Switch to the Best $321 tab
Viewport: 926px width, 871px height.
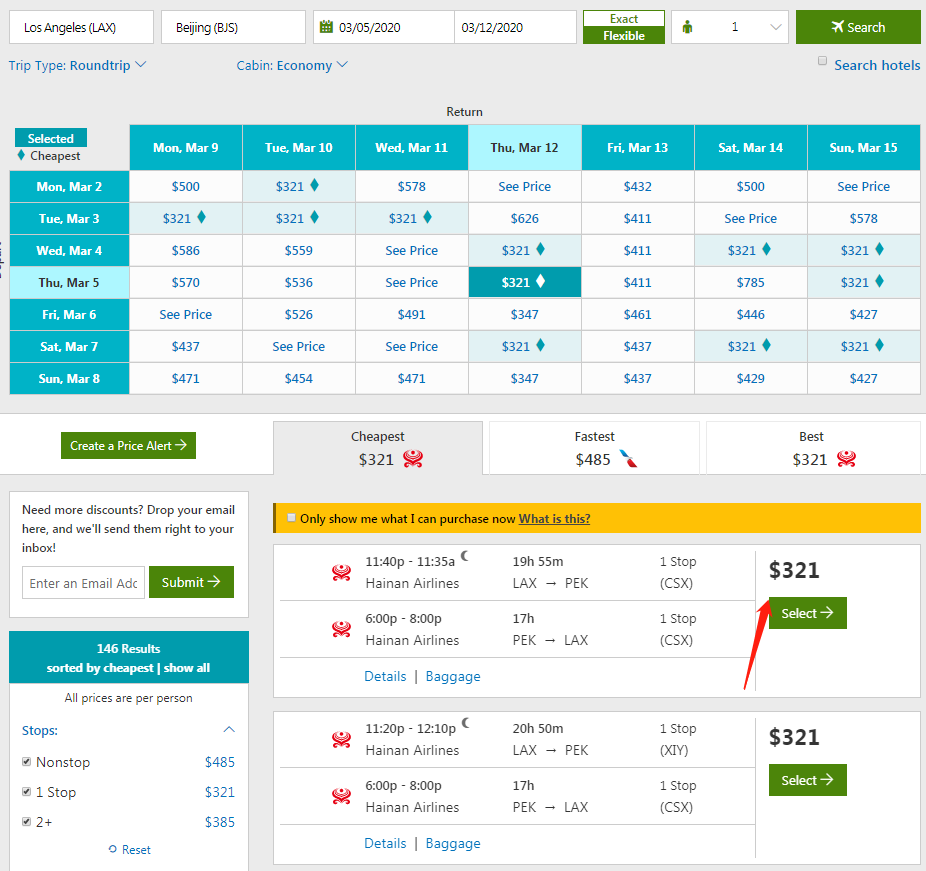click(x=813, y=448)
